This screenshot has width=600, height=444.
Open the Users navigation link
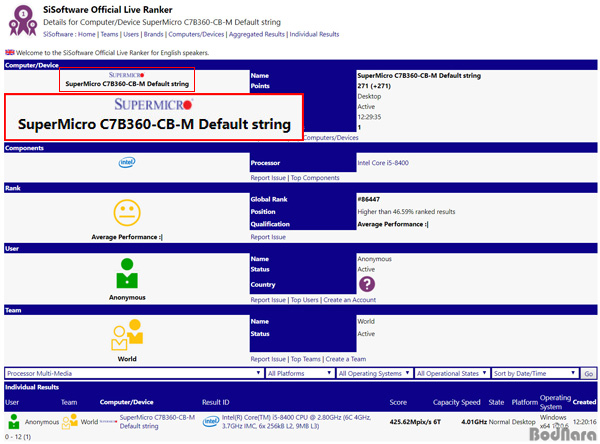pyautogui.click(x=131, y=34)
